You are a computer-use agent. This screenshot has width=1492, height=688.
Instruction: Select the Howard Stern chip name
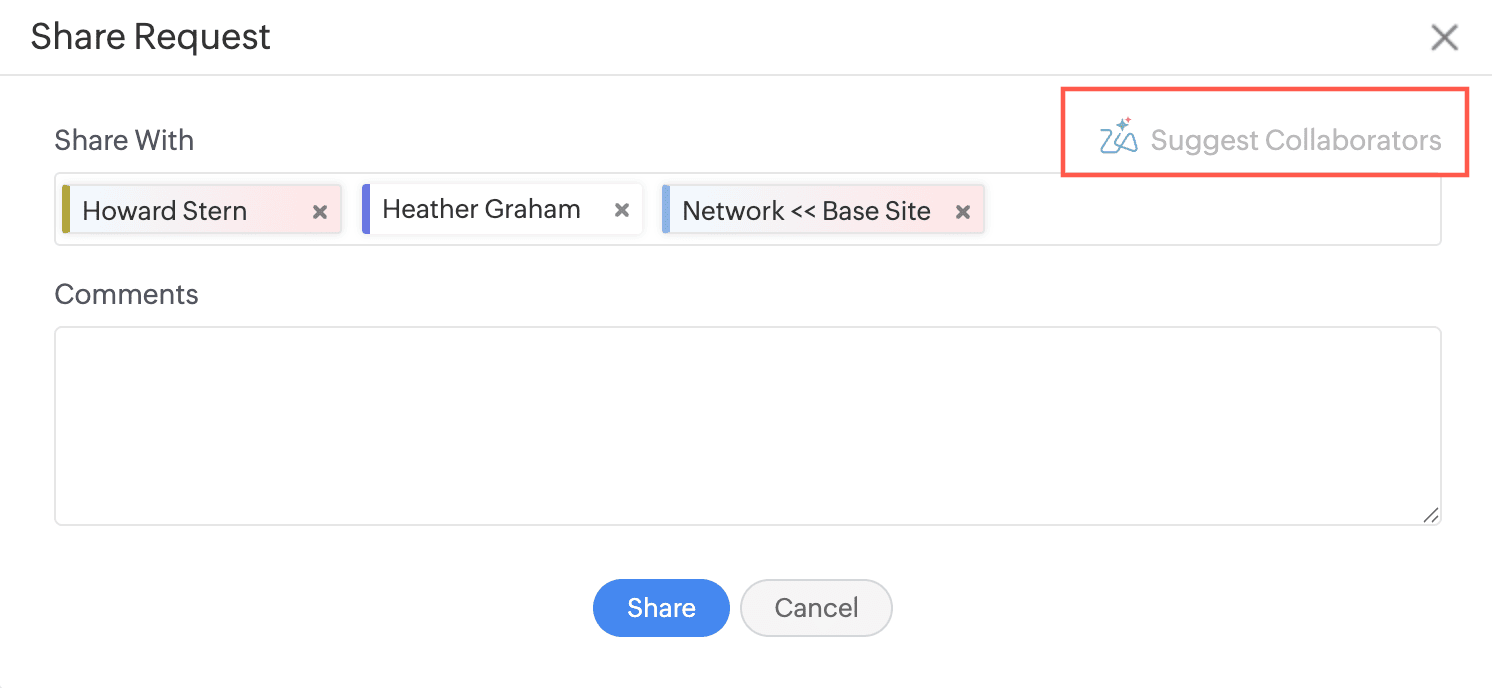165,211
